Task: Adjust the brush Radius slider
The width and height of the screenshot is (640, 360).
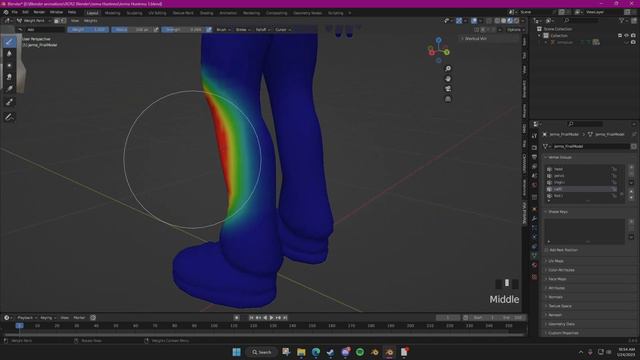Action: click(x=132, y=29)
